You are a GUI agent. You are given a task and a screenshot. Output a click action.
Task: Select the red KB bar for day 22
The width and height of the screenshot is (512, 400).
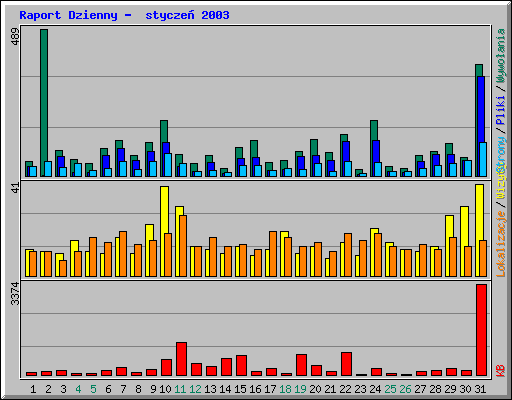(x=346, y=364)
